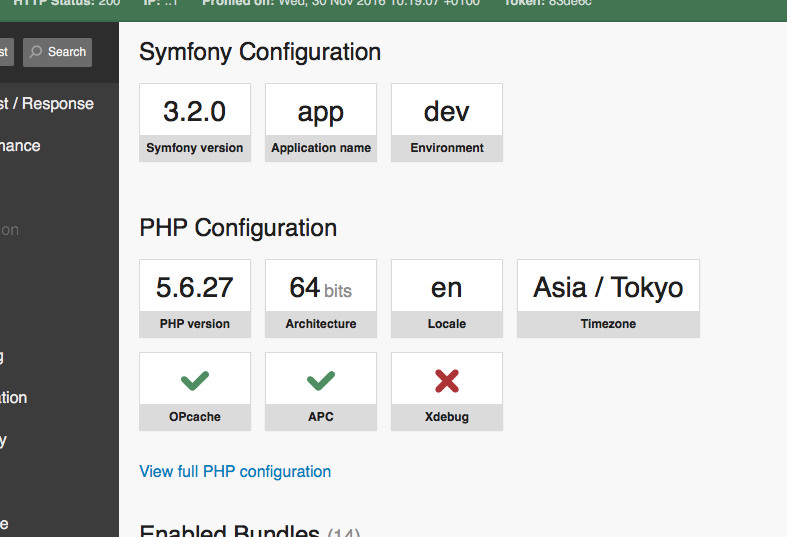Click the app Application name card
The width and height of the screenshot is (787, 537).
[321, 122]
